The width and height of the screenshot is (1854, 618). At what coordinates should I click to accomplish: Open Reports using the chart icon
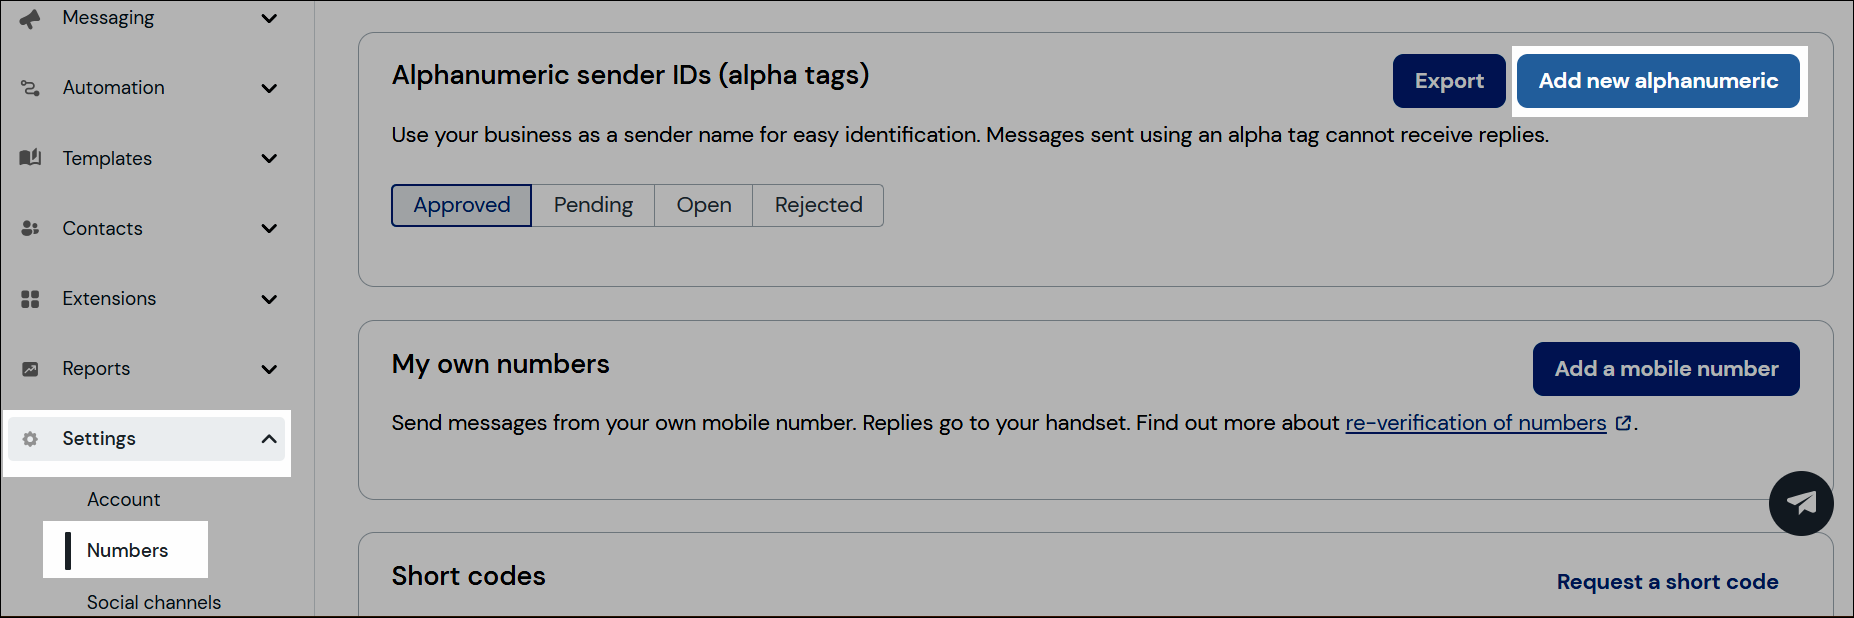[29, 368]
